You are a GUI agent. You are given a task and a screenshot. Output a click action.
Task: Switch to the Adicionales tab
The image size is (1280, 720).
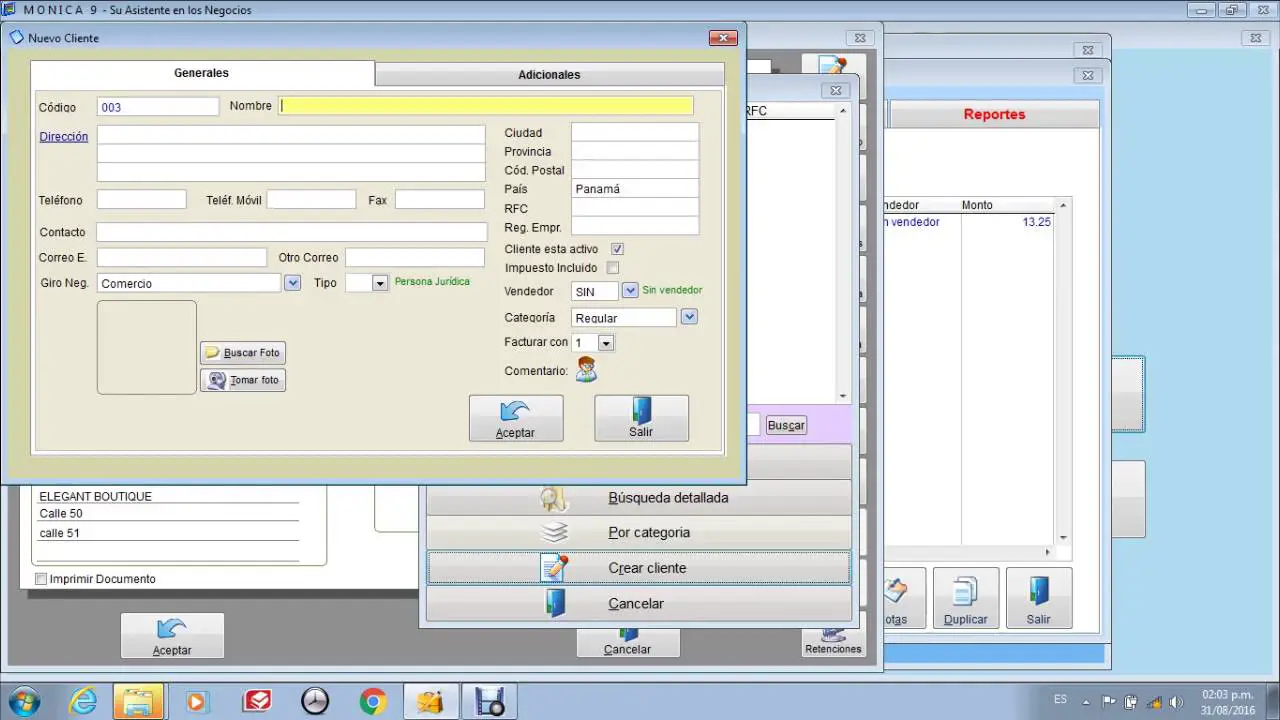(549, 75)
